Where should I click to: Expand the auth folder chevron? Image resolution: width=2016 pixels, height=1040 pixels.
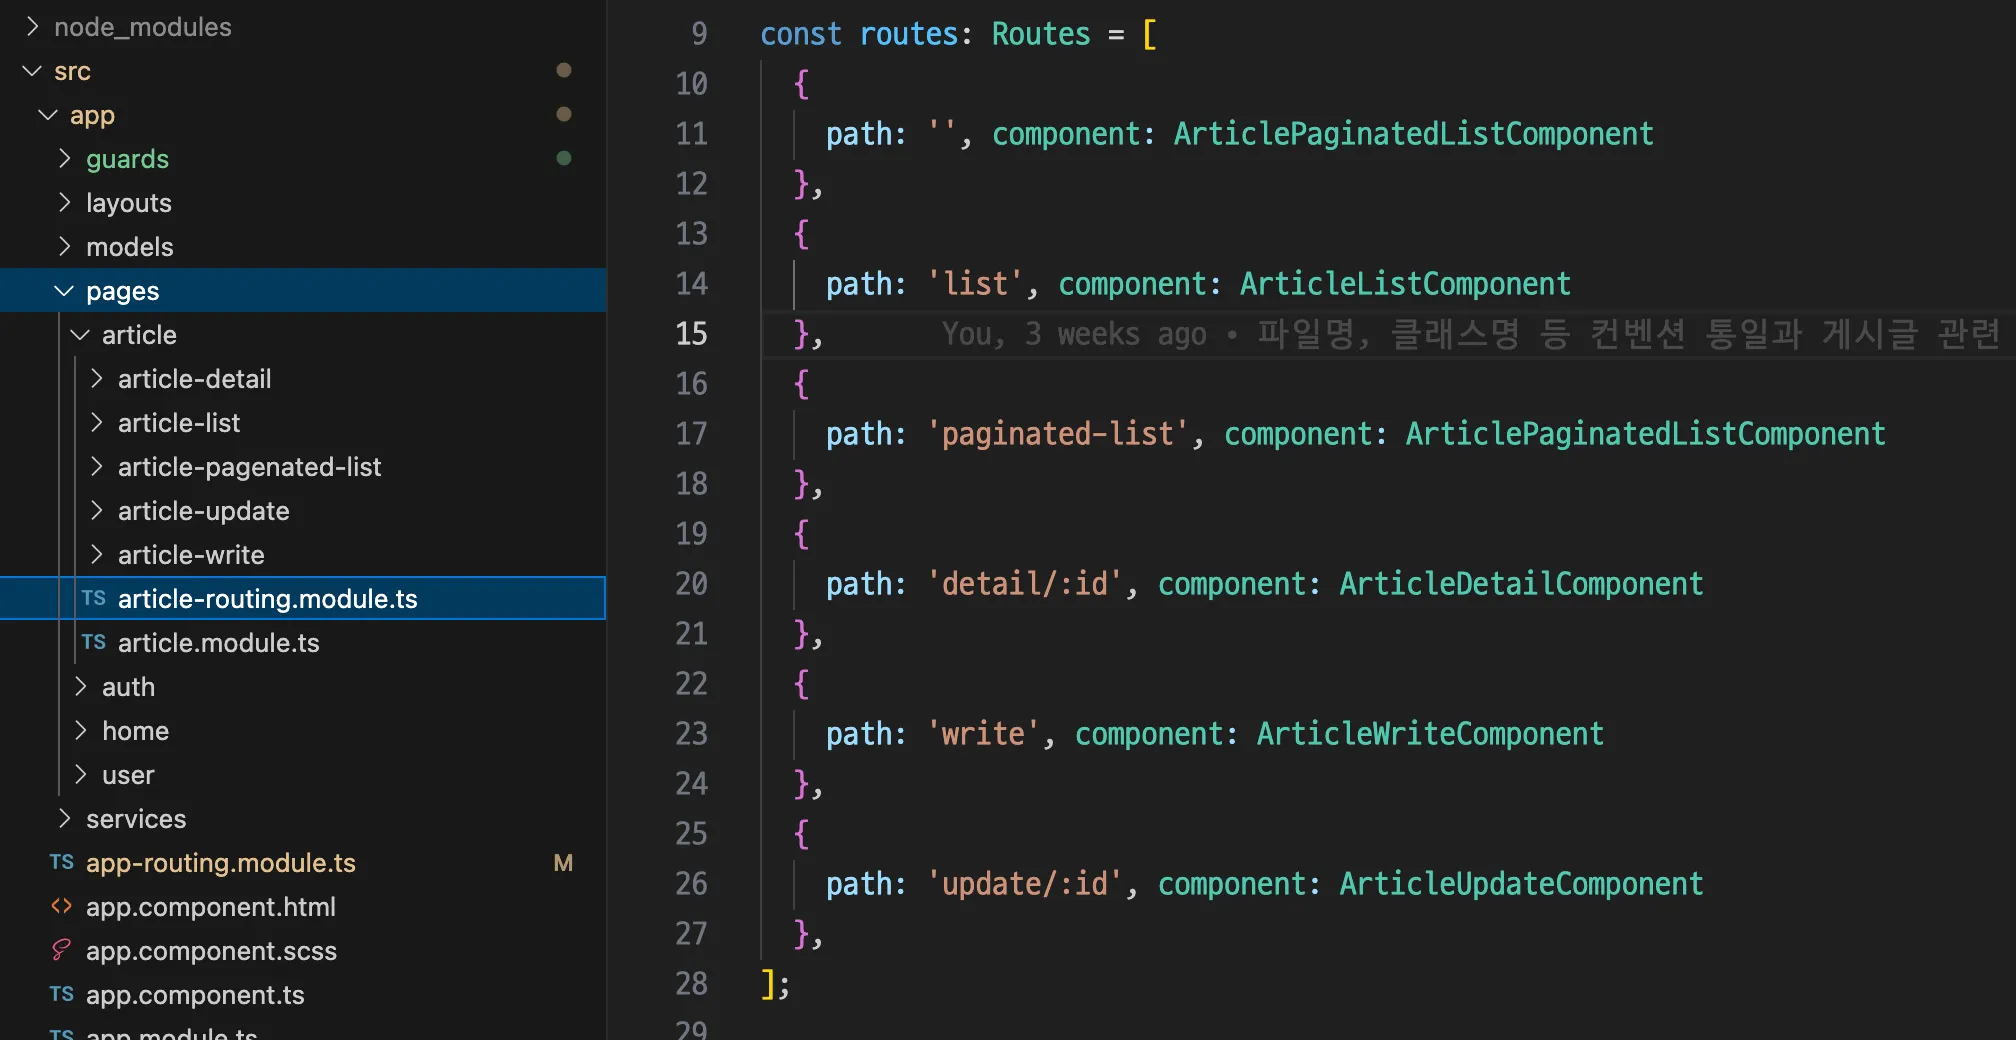point(80,687)
